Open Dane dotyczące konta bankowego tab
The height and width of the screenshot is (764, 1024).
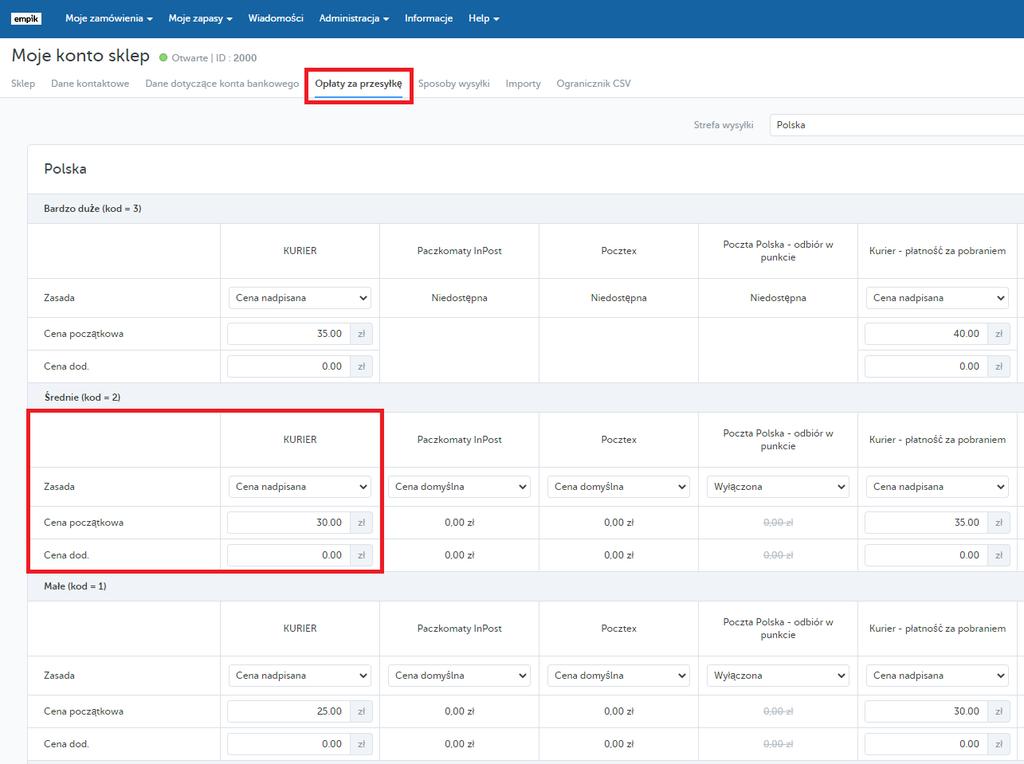pos(222,84)
